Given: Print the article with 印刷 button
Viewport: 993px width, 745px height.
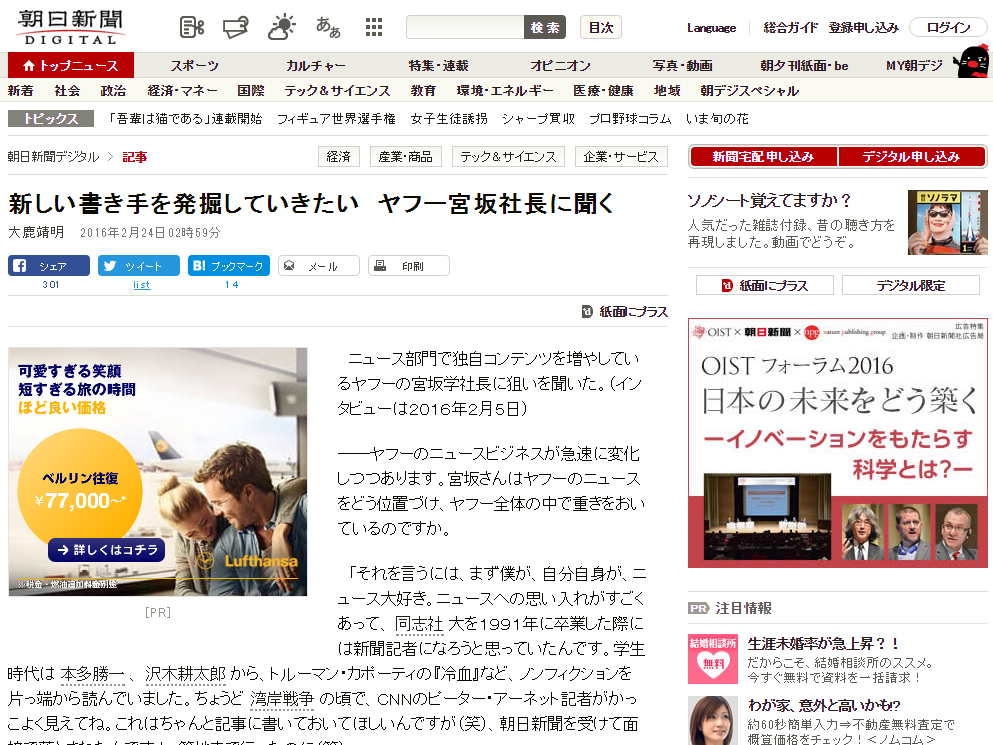Looking at the screenshot, I should (x=409, y=266).
